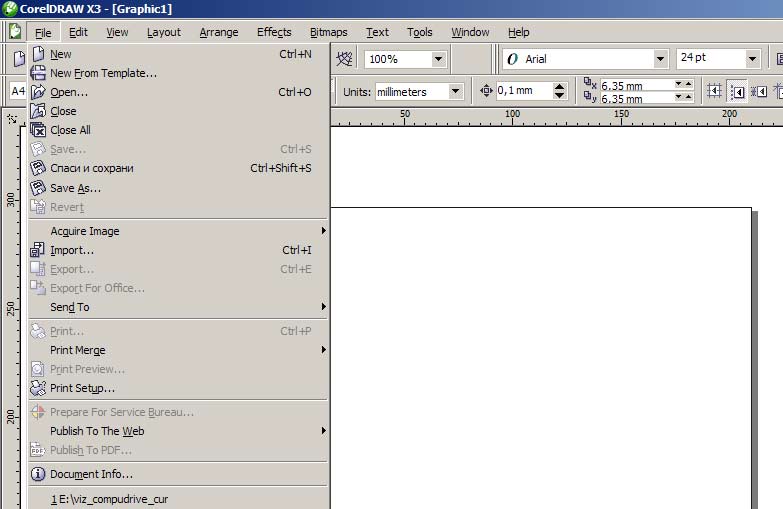Open the Help menu

(x=518, y=32)
